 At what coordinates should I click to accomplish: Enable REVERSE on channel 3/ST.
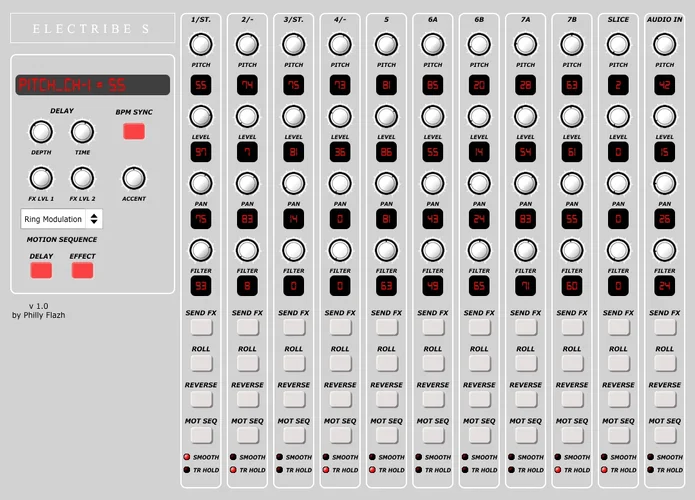coord(294,399)
